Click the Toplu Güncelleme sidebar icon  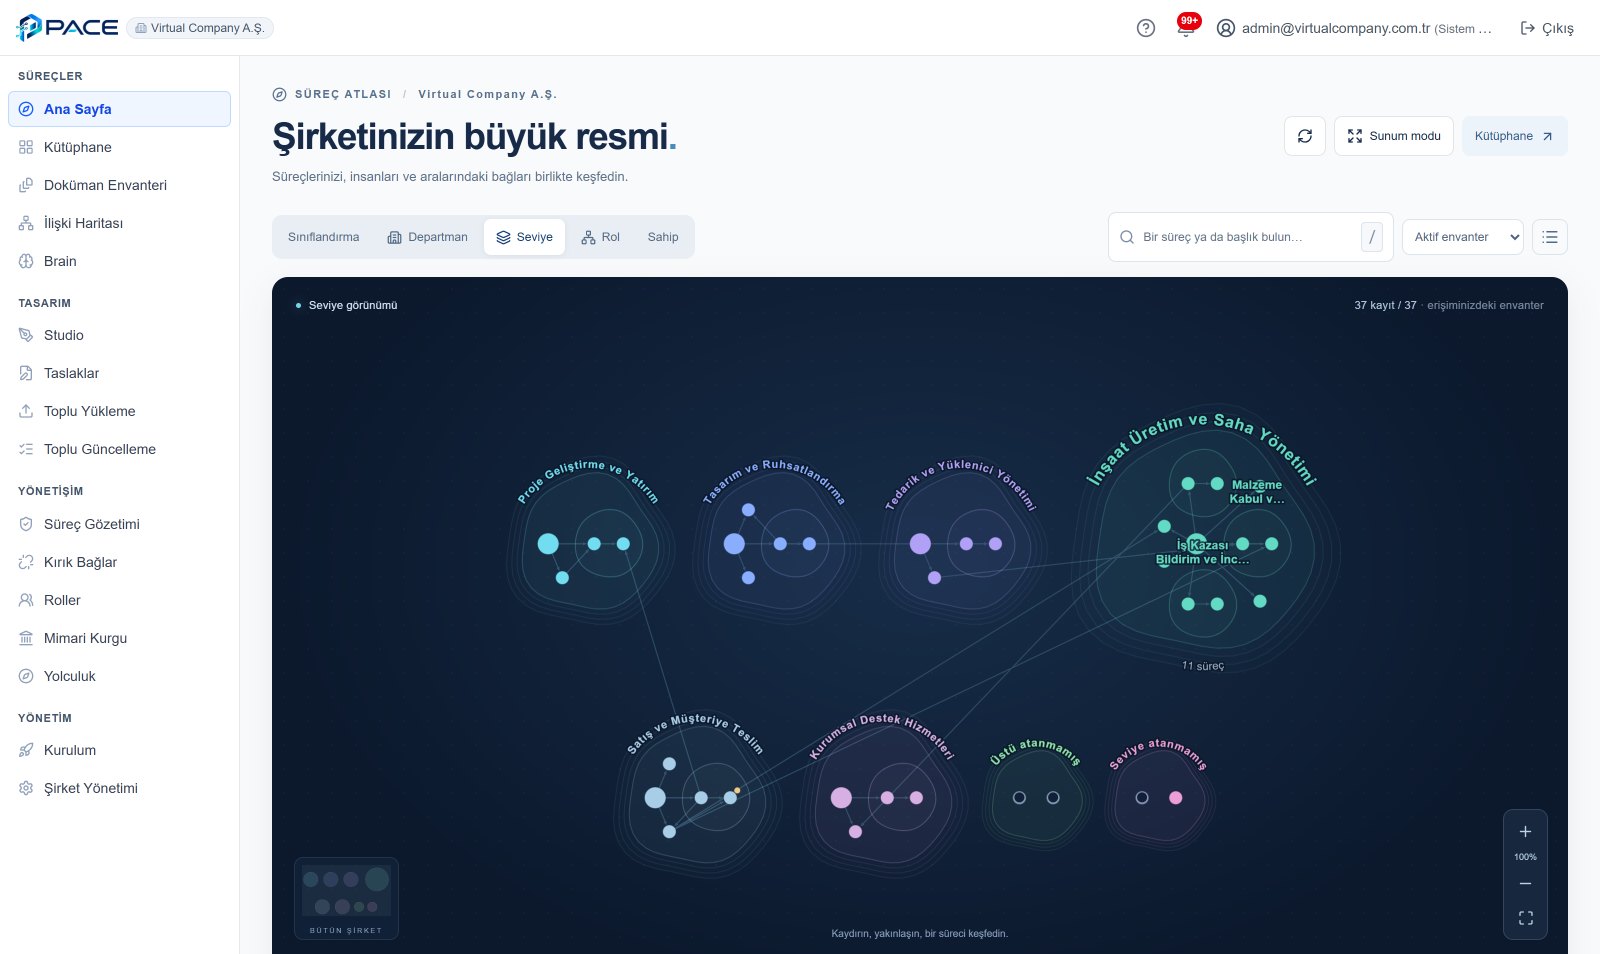tap(26, 449)
